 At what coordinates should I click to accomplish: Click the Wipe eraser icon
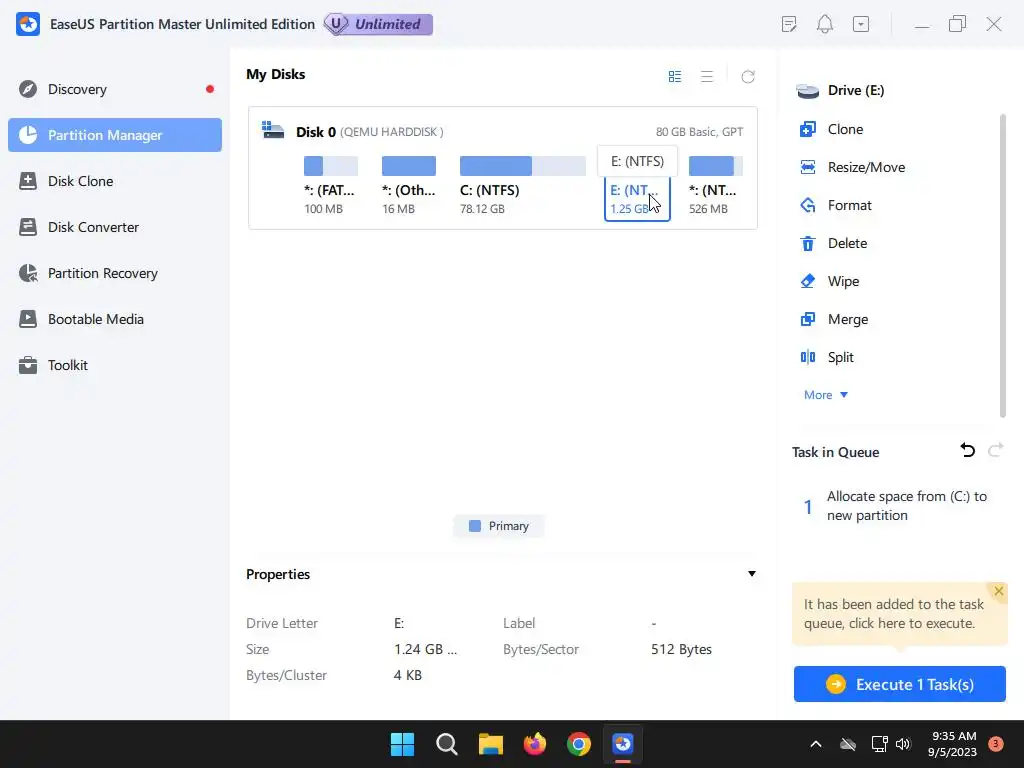point(808,281)
